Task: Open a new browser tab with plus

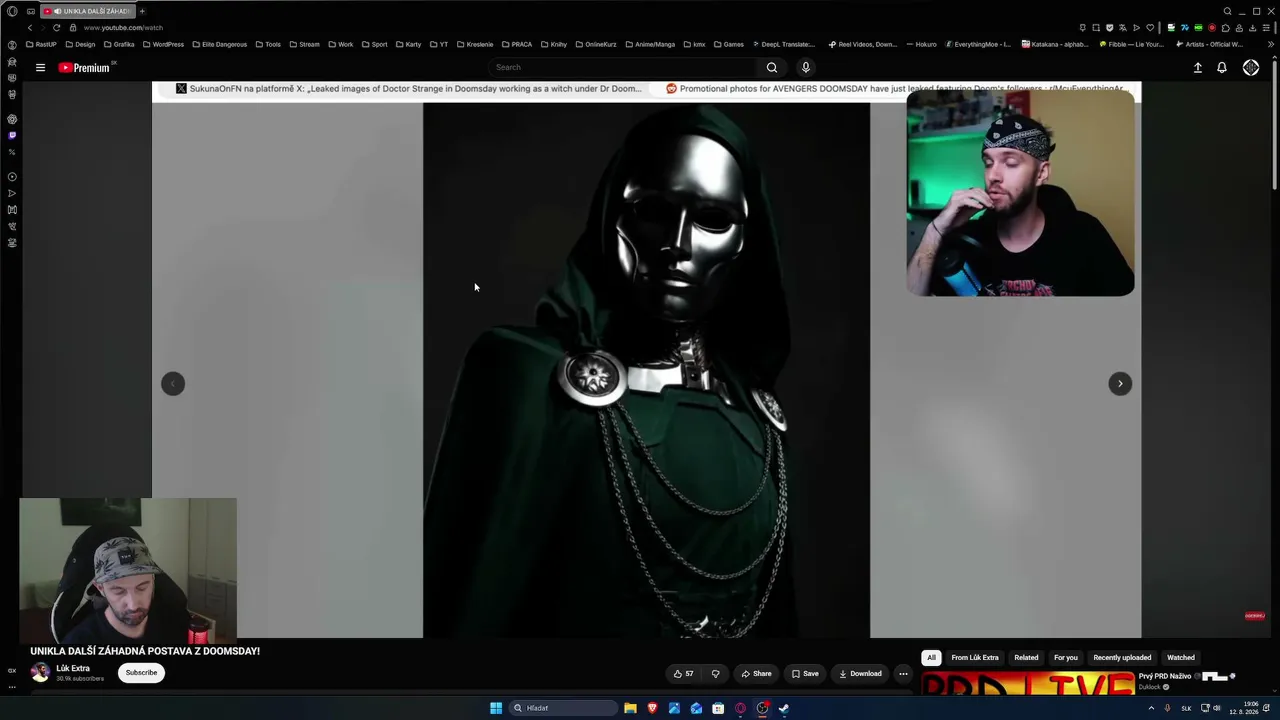Action: (142, 11)
